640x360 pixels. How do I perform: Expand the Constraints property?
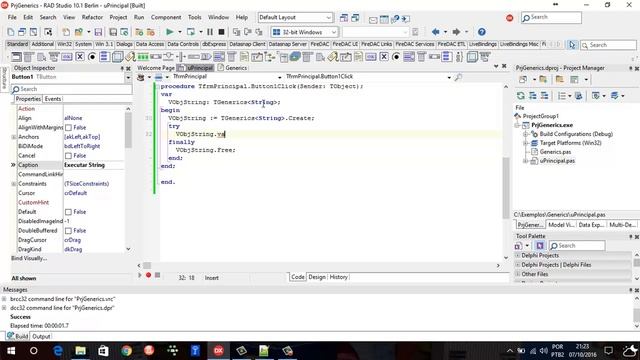click(x=14, y=184)
